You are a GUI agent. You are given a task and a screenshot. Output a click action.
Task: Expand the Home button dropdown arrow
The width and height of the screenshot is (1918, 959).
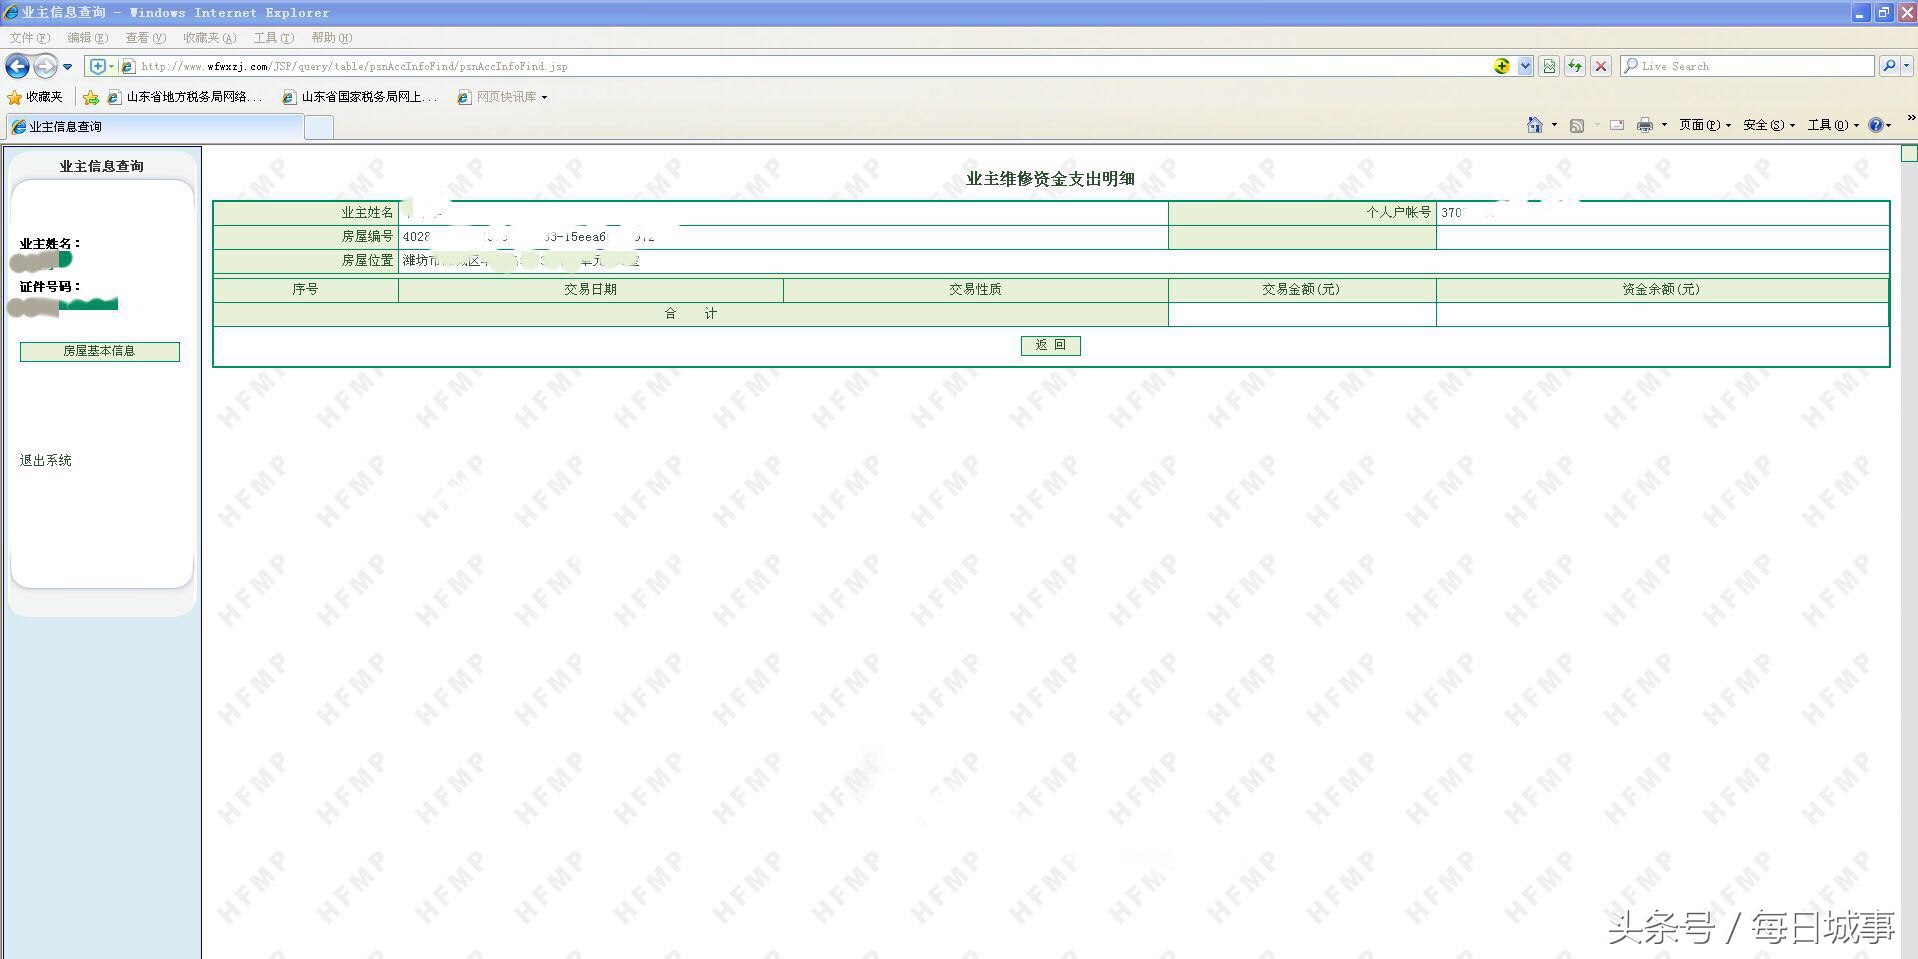point(1554,125)
